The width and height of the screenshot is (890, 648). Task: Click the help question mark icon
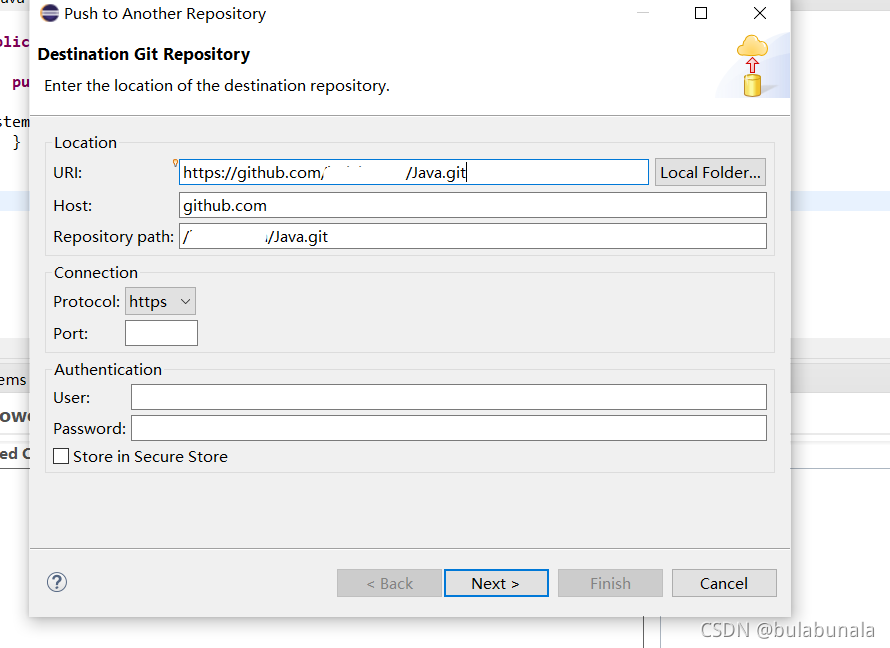click(x=57, y=582)
